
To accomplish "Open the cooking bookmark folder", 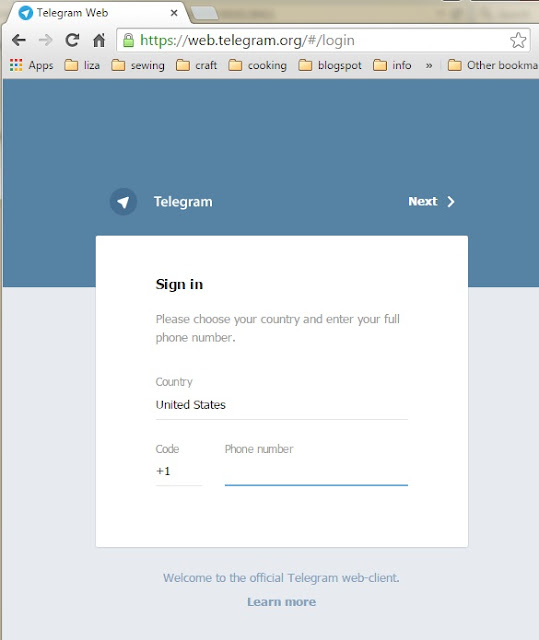I will tap(257, 65).
